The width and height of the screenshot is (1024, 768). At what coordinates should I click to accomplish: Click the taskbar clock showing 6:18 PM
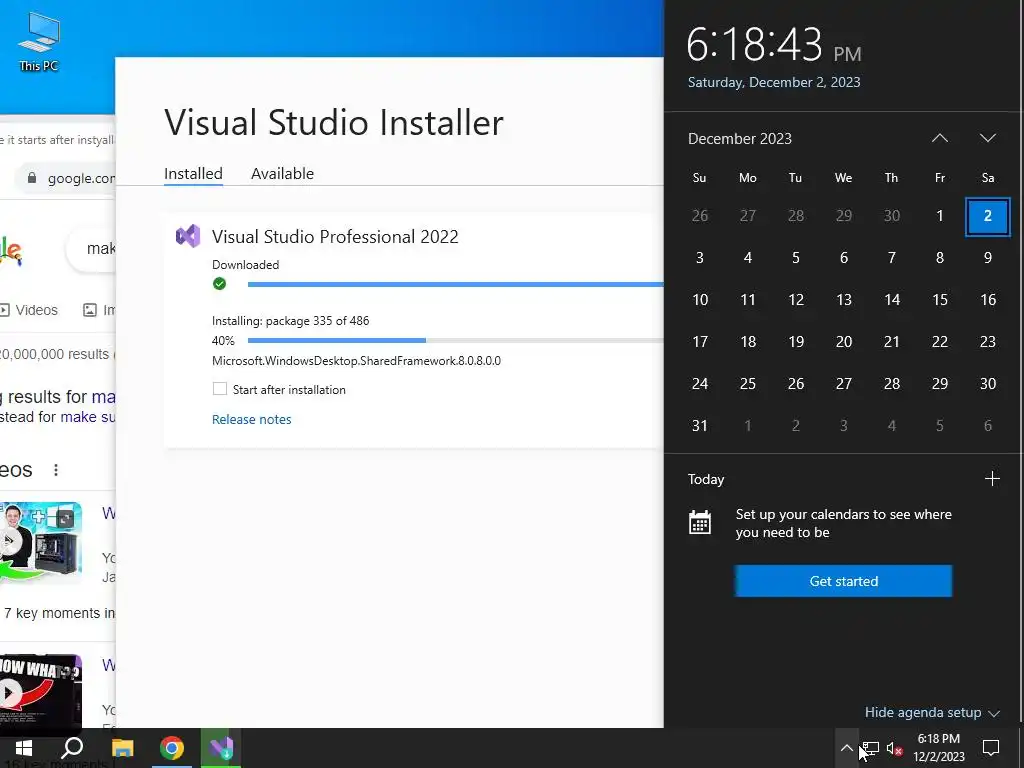(x=938, y=748)
